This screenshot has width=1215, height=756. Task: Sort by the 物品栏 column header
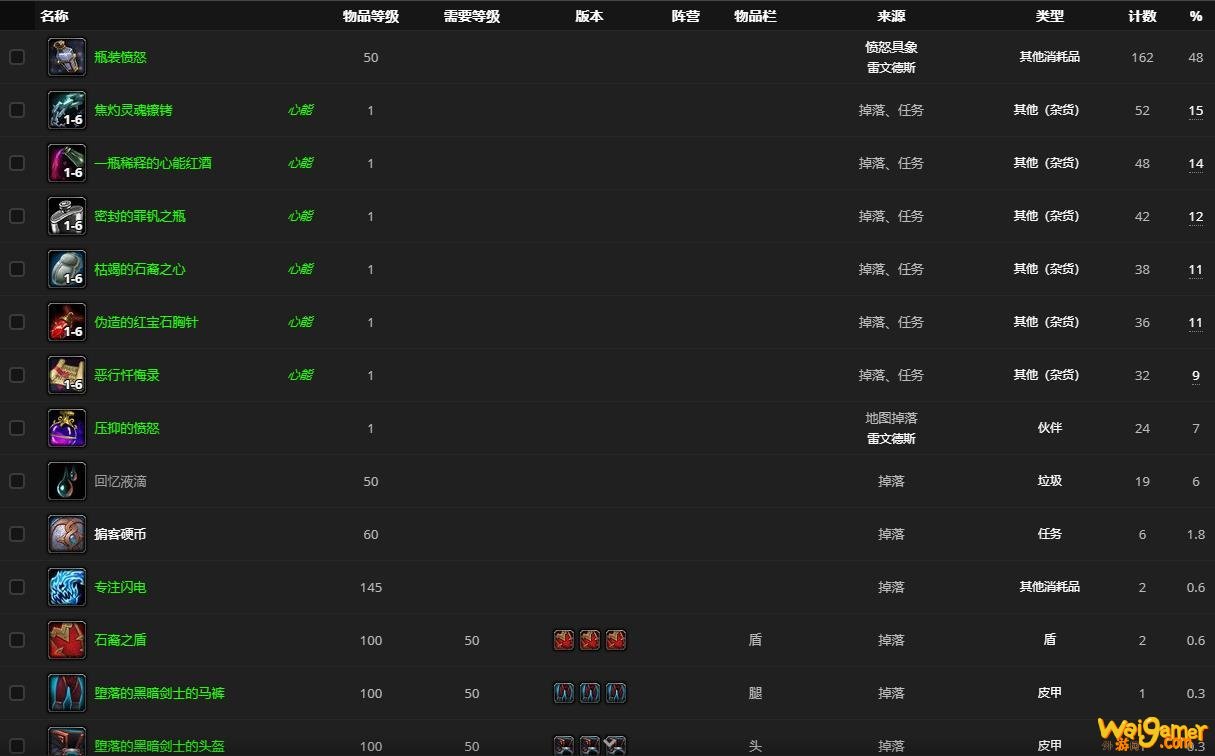tap(755, 16)
